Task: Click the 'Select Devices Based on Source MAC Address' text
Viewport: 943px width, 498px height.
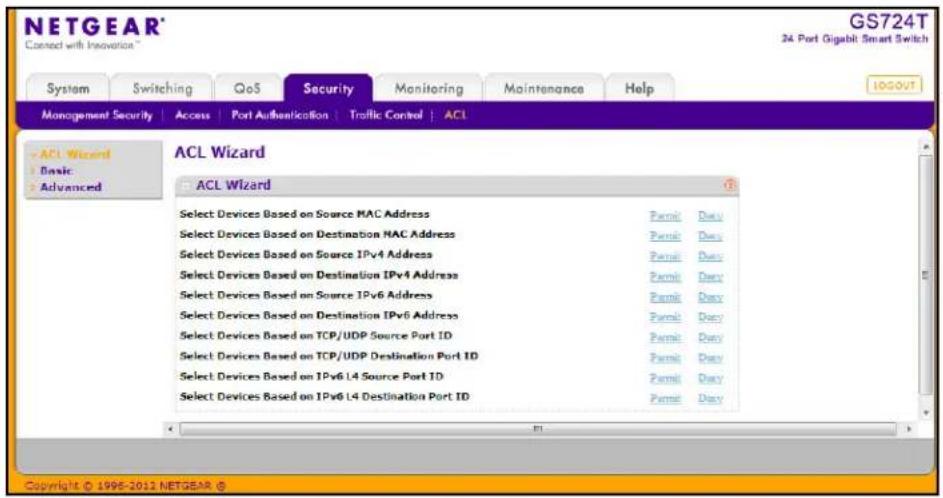Action: click(x=304, y=214)
